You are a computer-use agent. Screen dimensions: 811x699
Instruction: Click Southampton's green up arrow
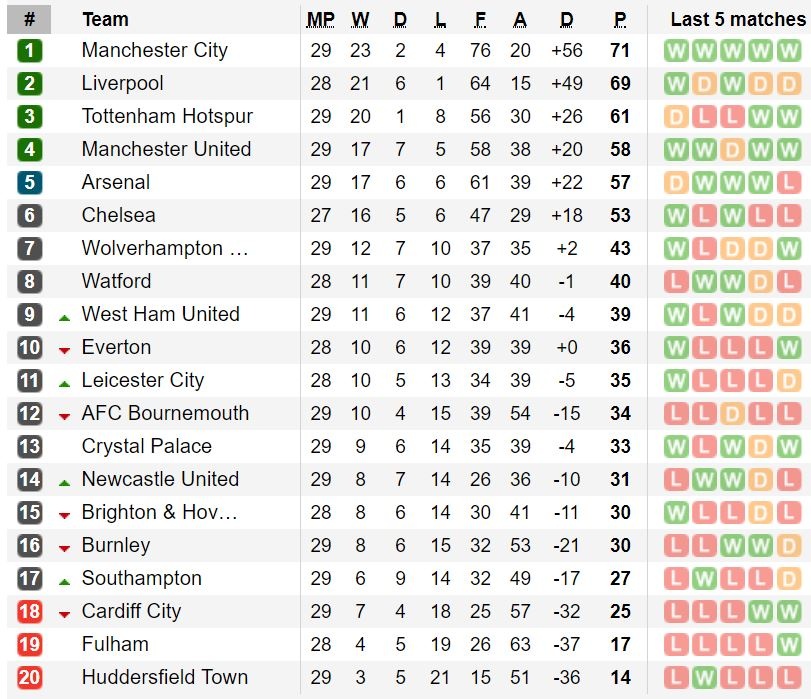64,580
